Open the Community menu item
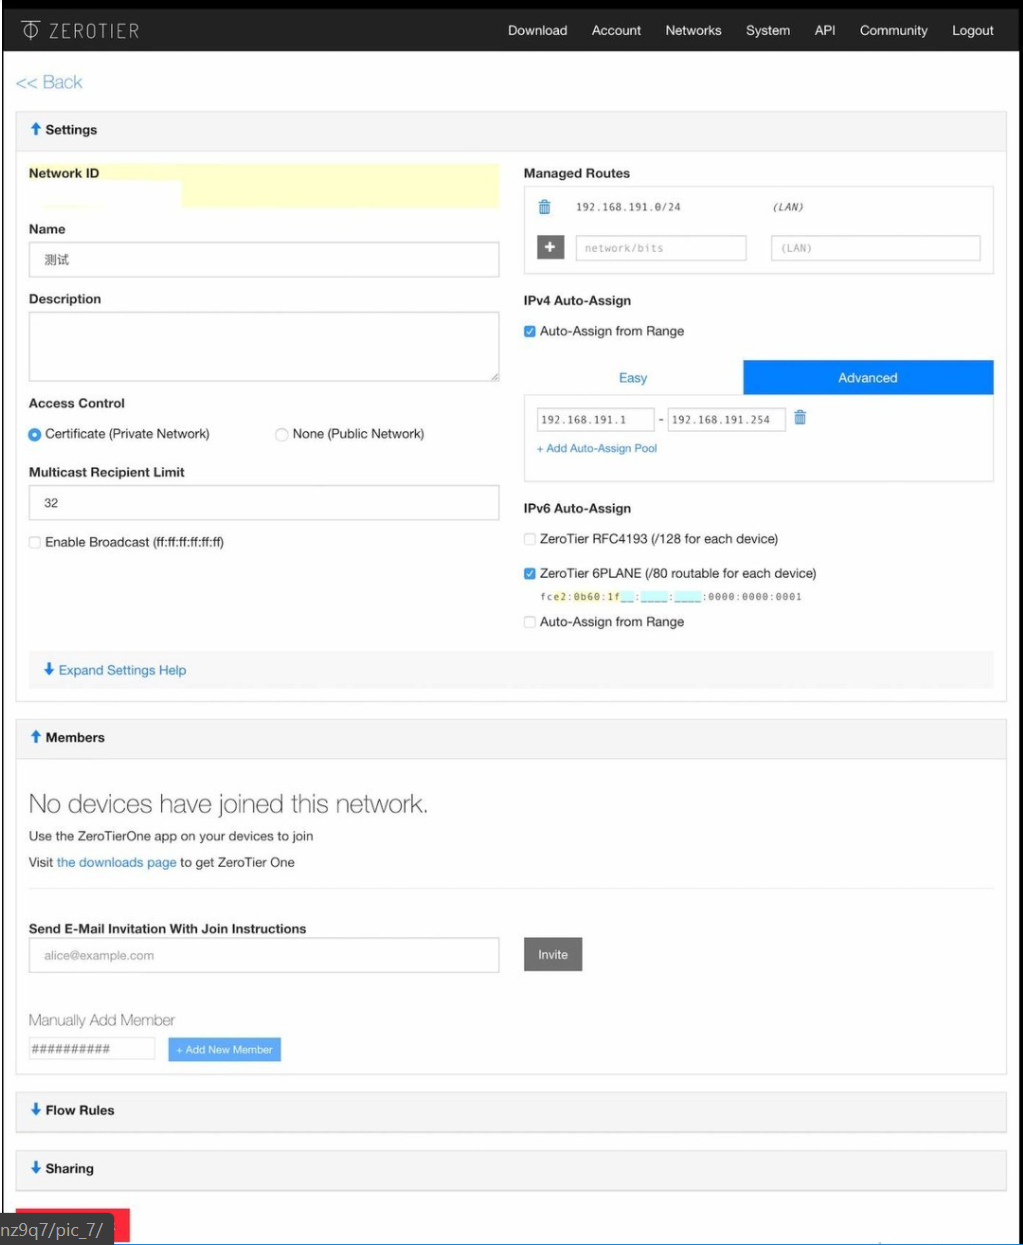Viewport: 1023px width, 1245px height. click(893, 30)
